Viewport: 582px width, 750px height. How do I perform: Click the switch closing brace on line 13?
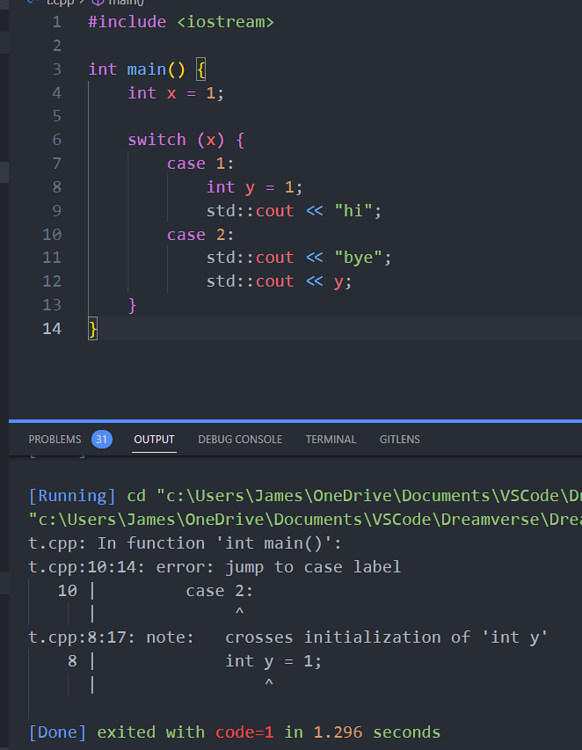pos(132,305)
